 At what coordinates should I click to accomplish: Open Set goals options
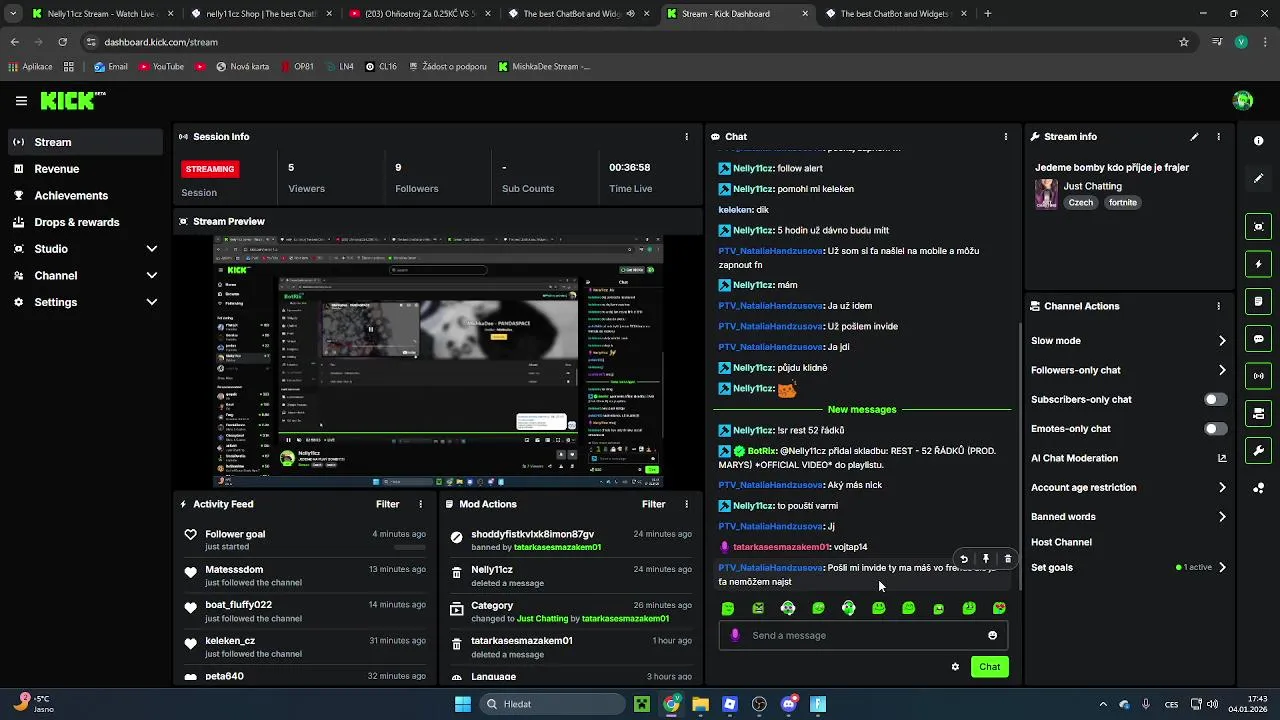point(1129,568)
